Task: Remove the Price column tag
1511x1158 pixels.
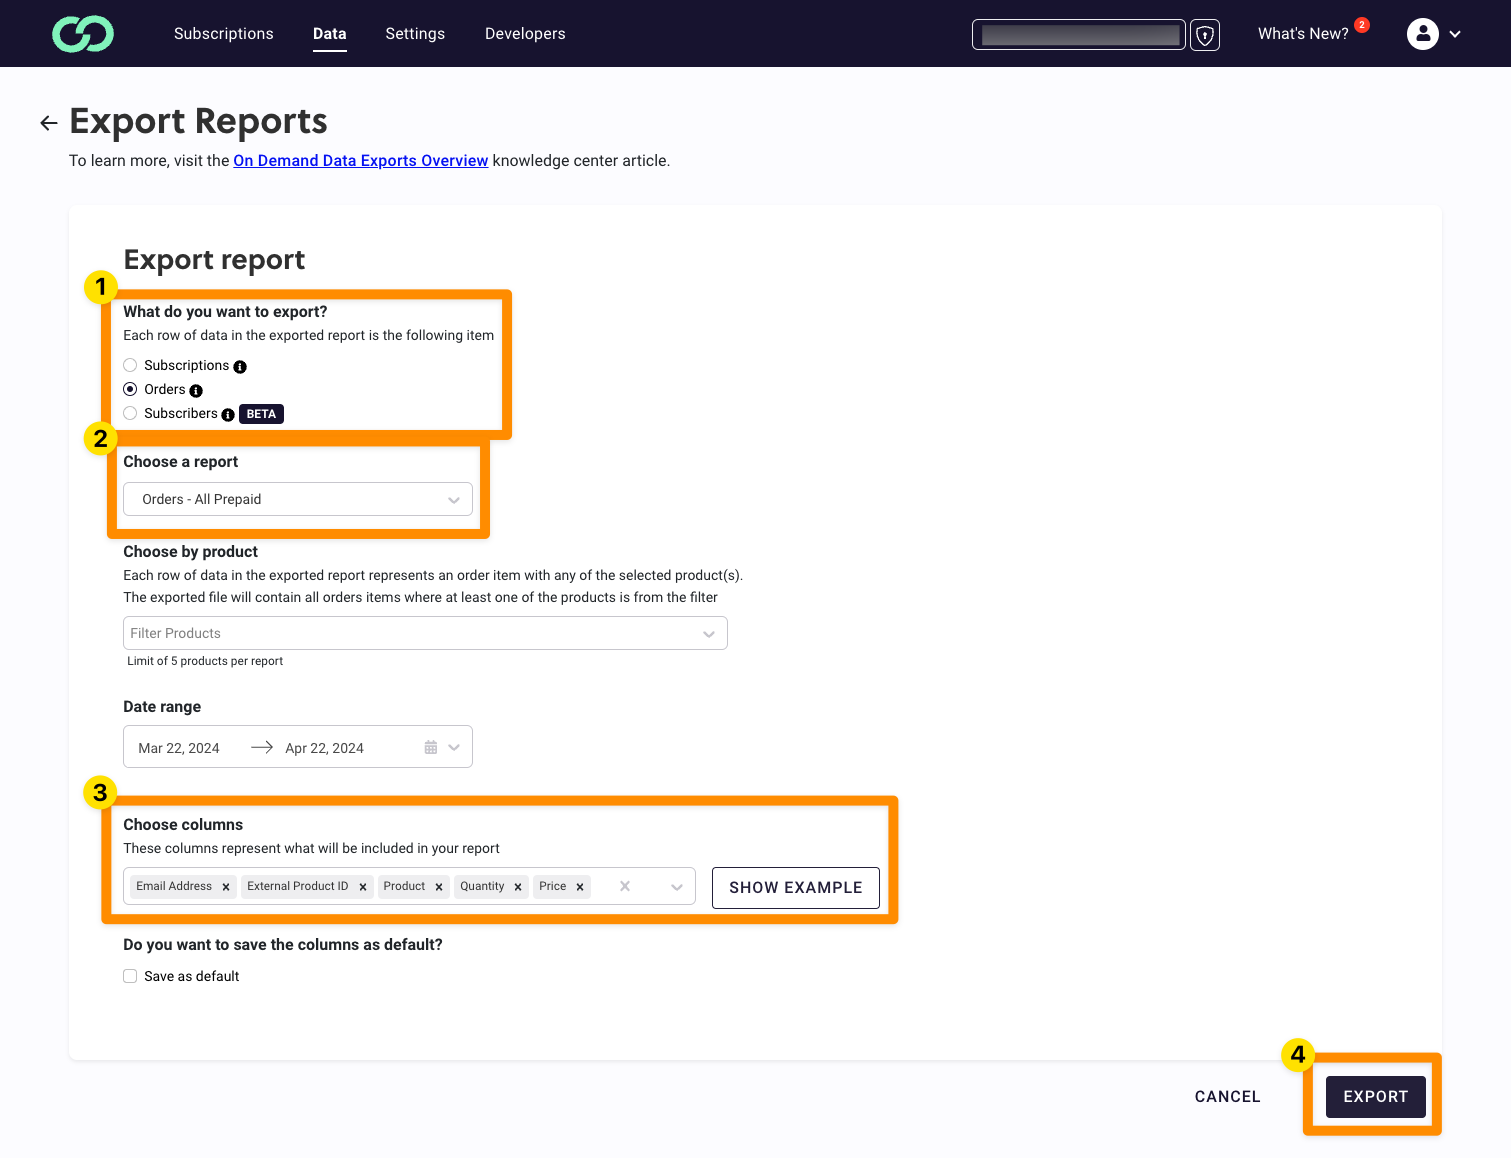Action: pos(580,887)
